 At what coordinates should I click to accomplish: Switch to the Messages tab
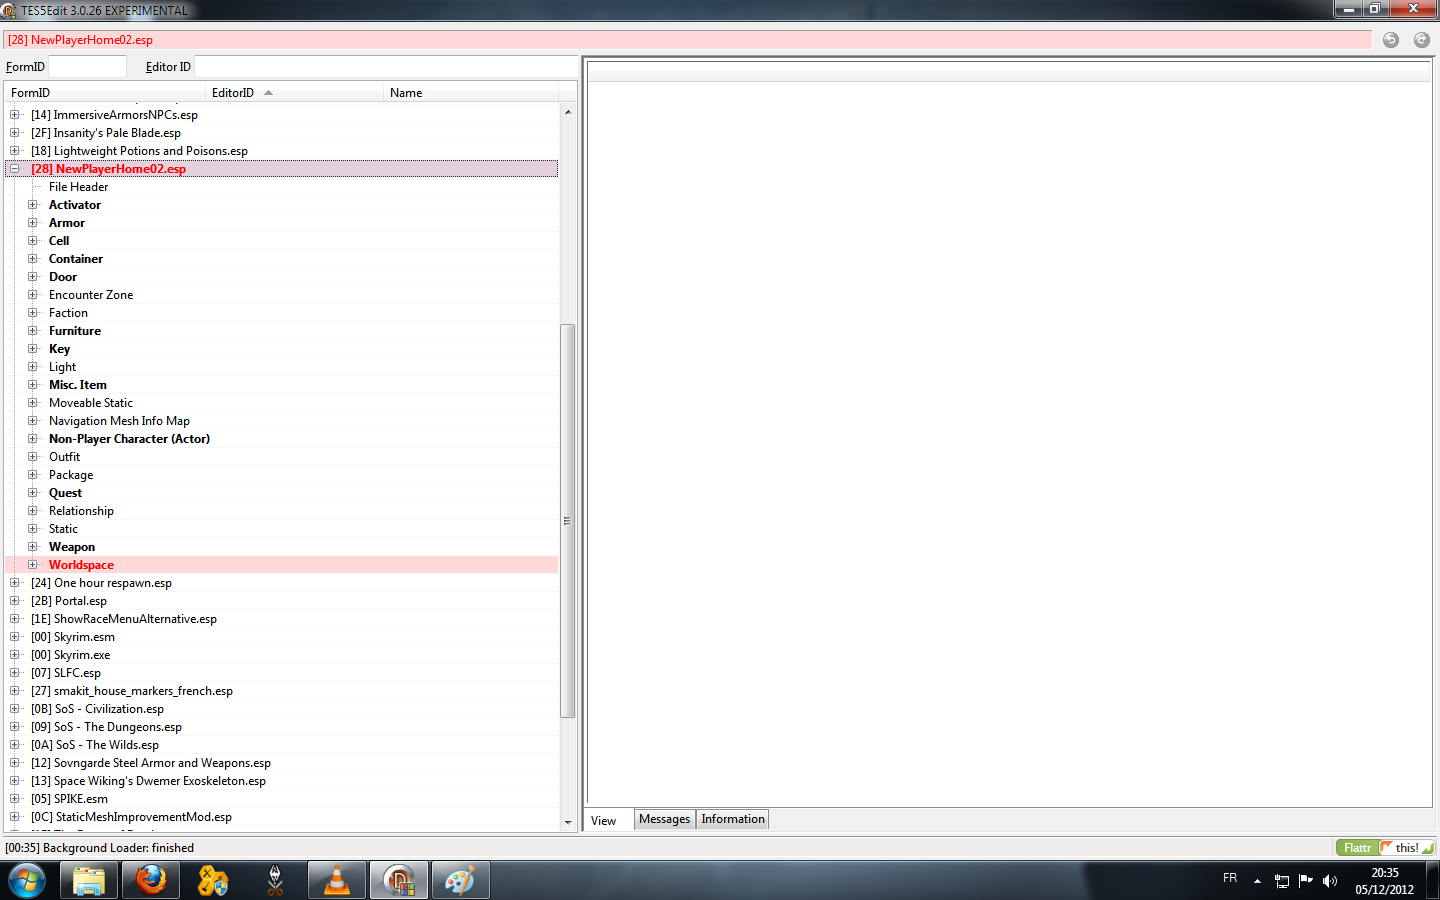point(664,819)
